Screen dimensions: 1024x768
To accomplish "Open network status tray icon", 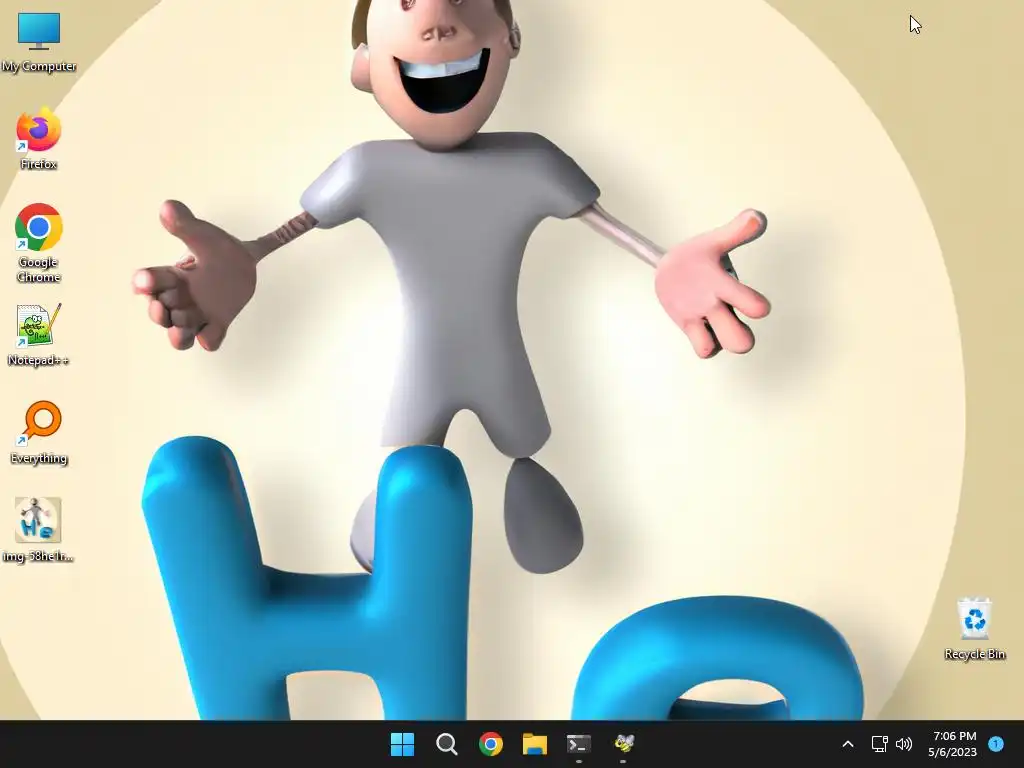I will [880, 744].
